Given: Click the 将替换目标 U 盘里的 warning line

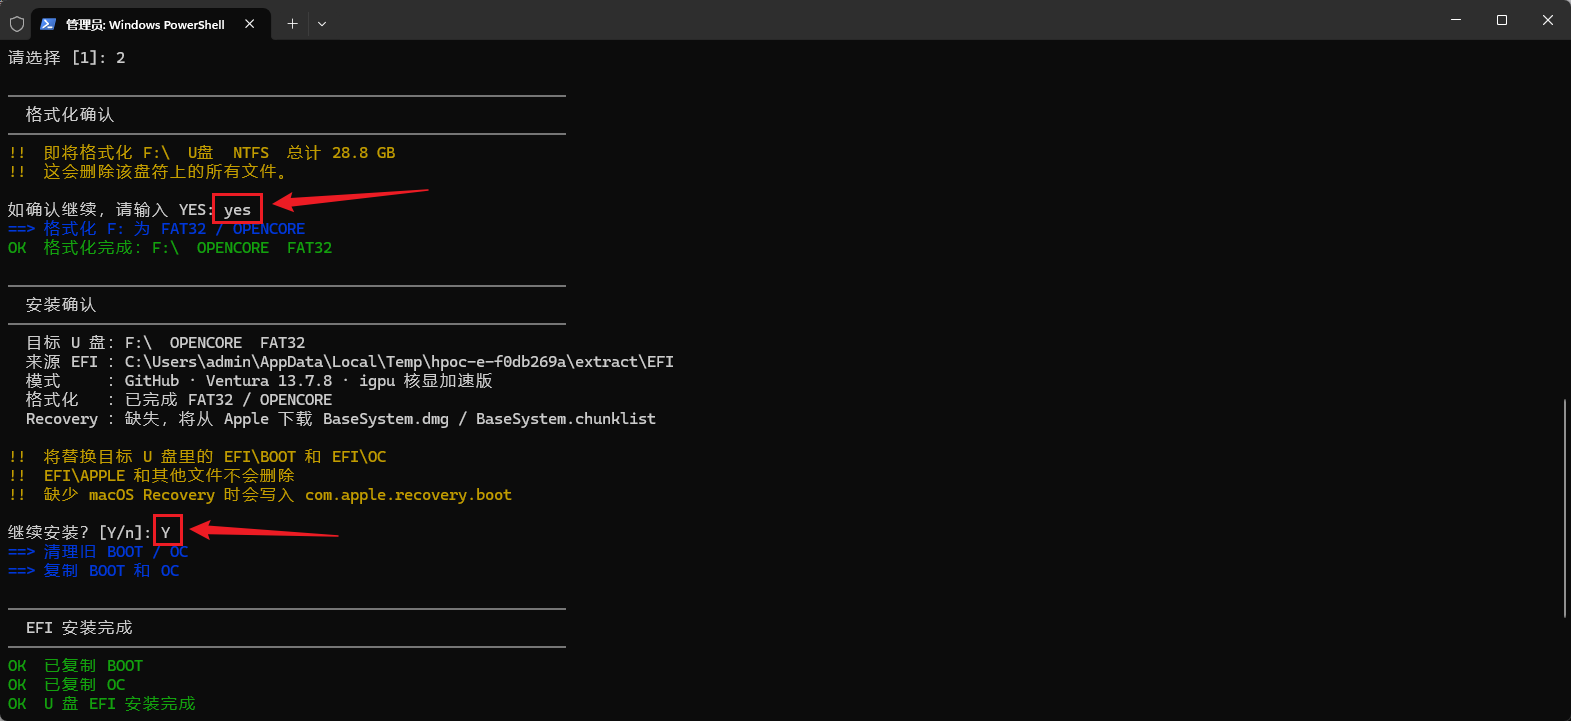Looking at the screenshot, I should point(197,457).
